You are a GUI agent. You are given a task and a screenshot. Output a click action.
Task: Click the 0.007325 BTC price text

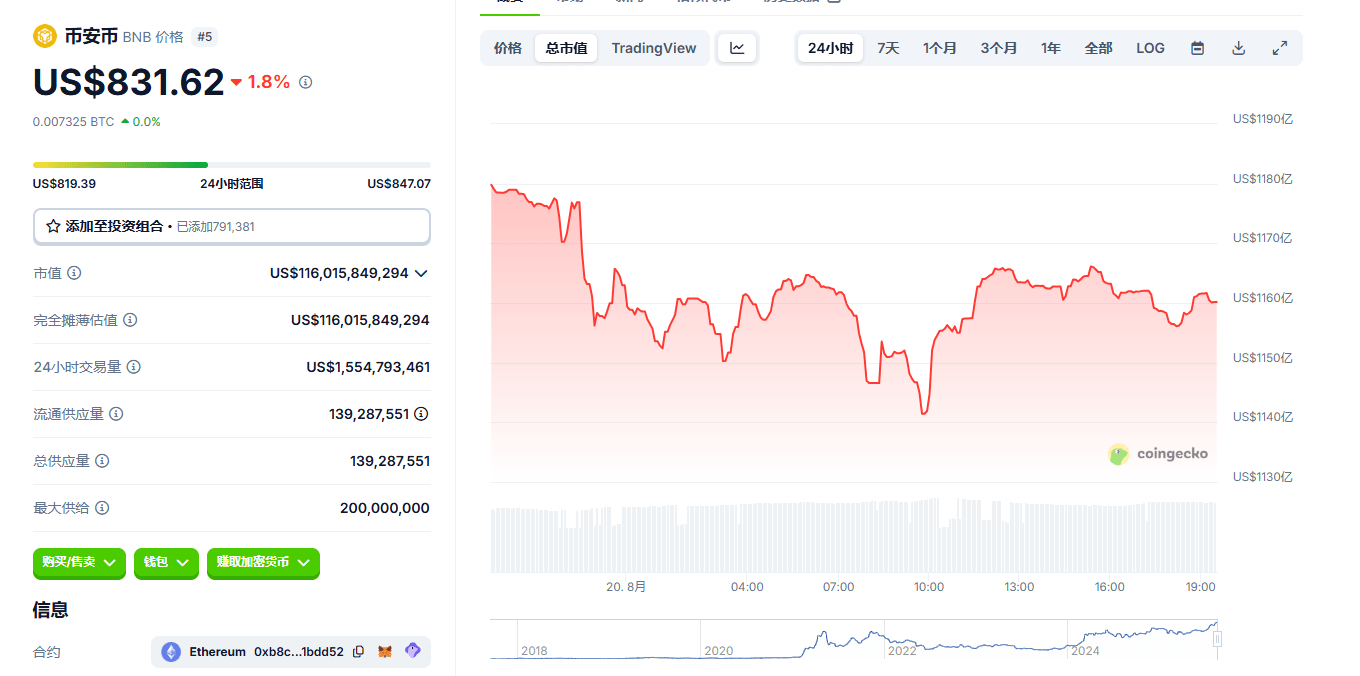tap(73, 122)
